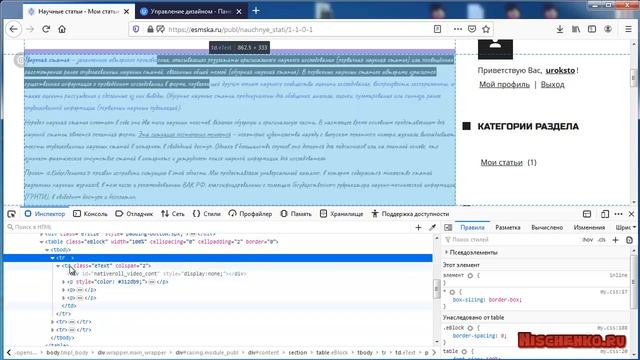Screen dimensions: 640x360
Task: Focus the HTML search field
Action: (208, 227)
